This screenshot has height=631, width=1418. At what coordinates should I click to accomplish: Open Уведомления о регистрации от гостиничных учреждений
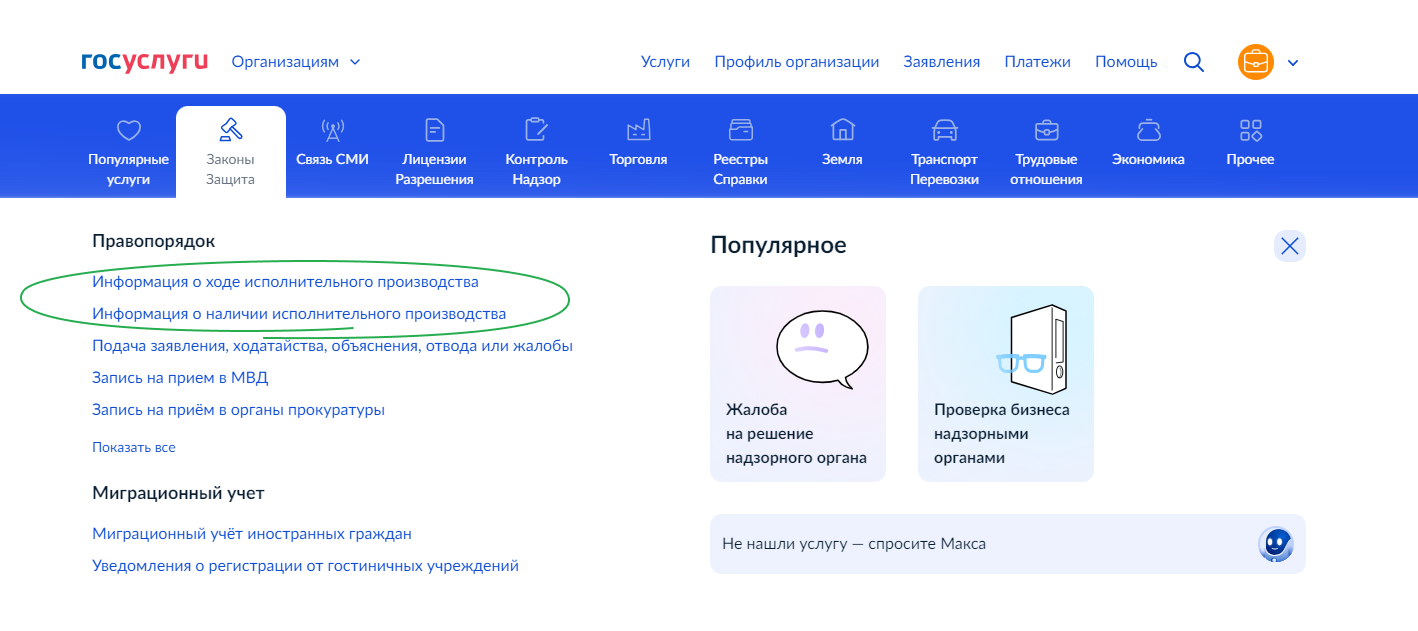tap(305, 566)
